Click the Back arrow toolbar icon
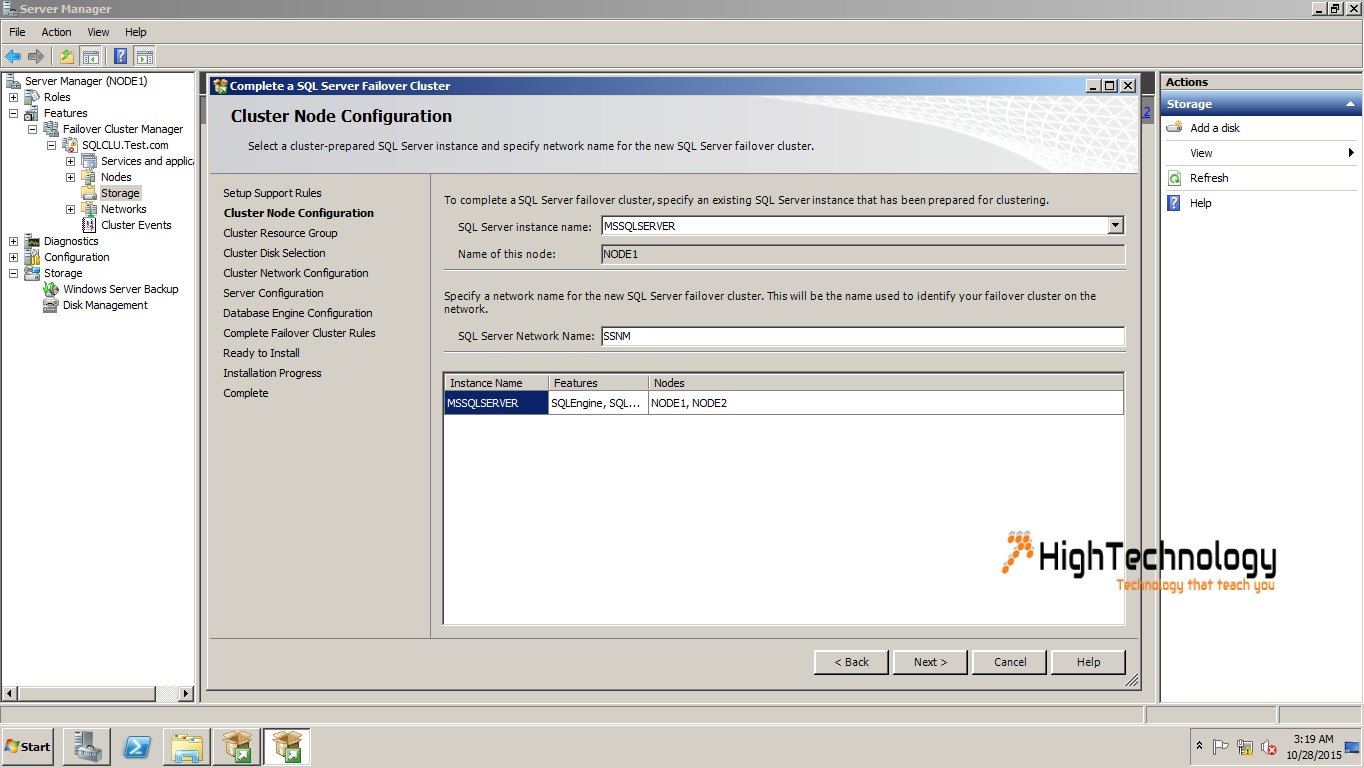The image size is (1364, 768). pyautogui.click(x=13, y=56)
